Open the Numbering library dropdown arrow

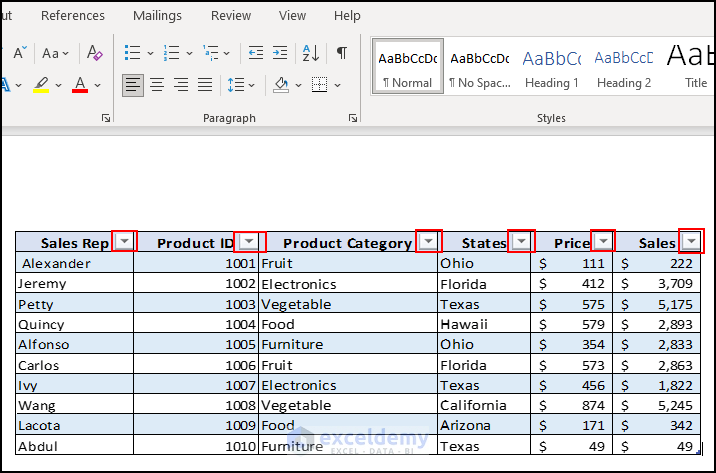190,53
